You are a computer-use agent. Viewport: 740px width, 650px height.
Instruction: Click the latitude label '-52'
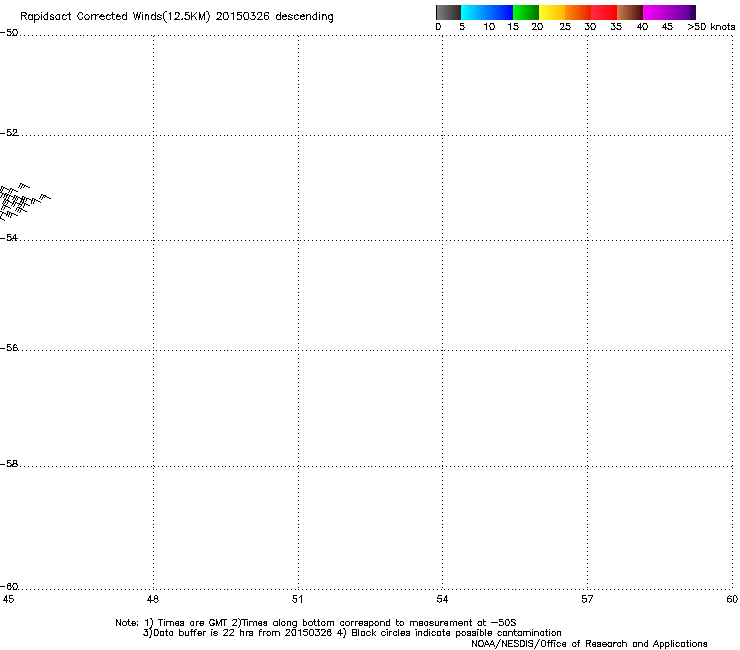point(9,133)
